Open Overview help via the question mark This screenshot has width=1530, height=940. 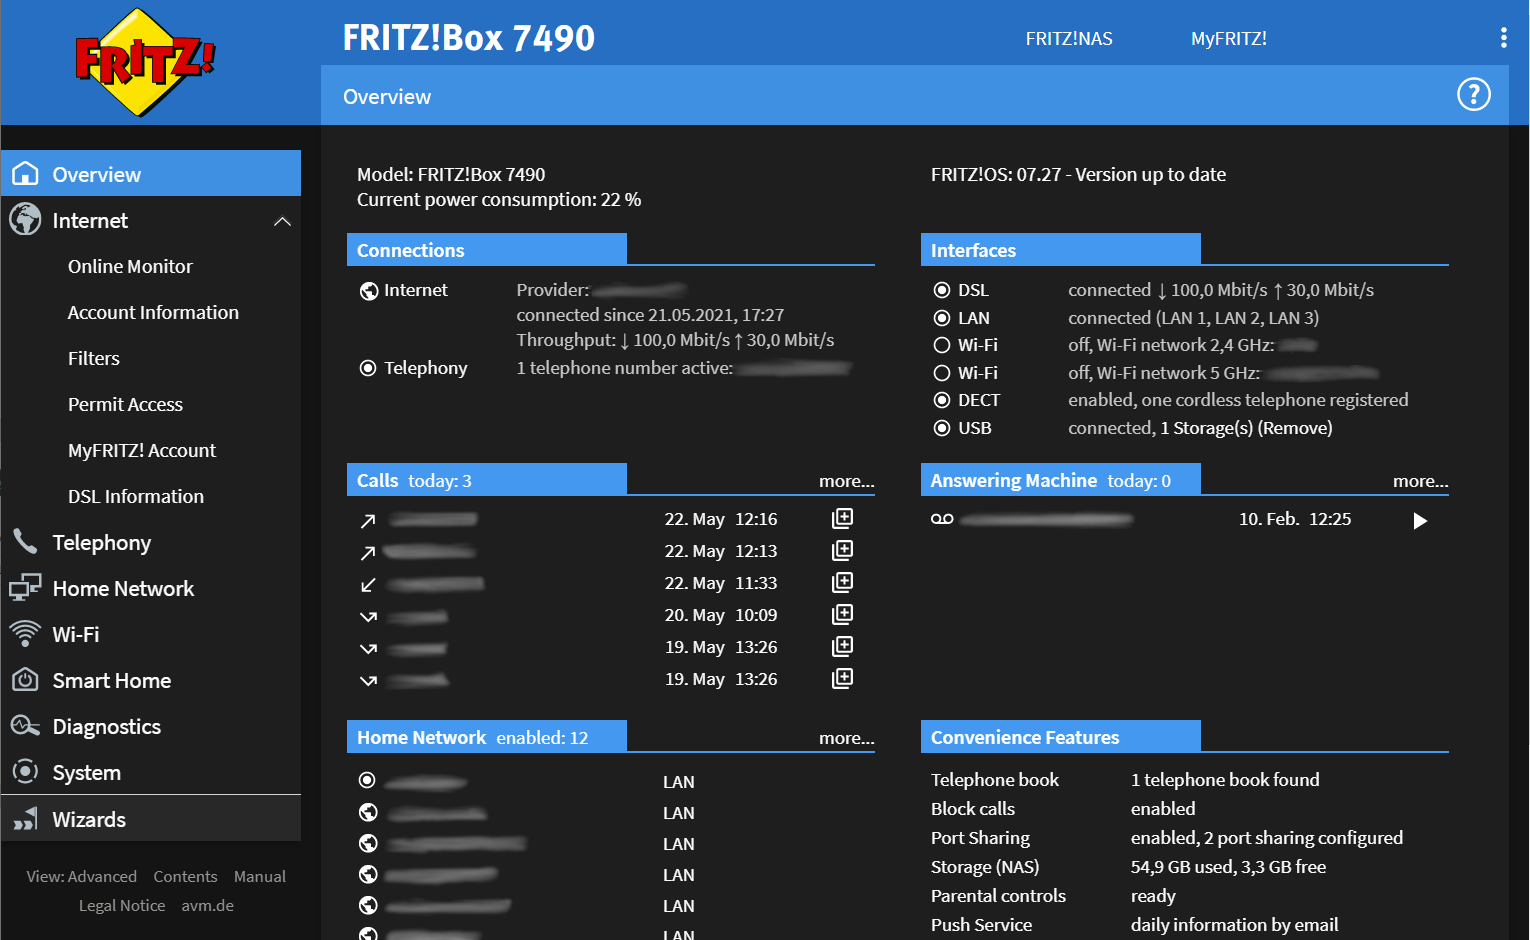[x=1473, y=94]
